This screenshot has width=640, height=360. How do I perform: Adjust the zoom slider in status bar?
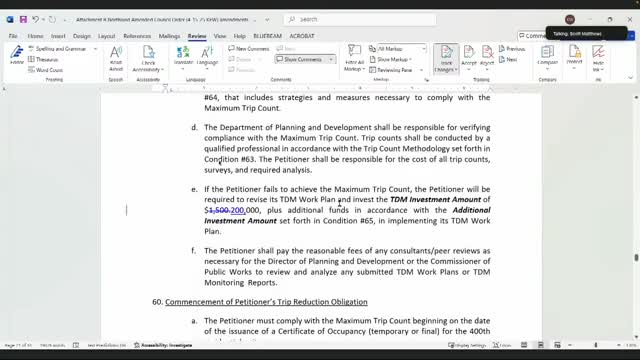click(595, 345)
